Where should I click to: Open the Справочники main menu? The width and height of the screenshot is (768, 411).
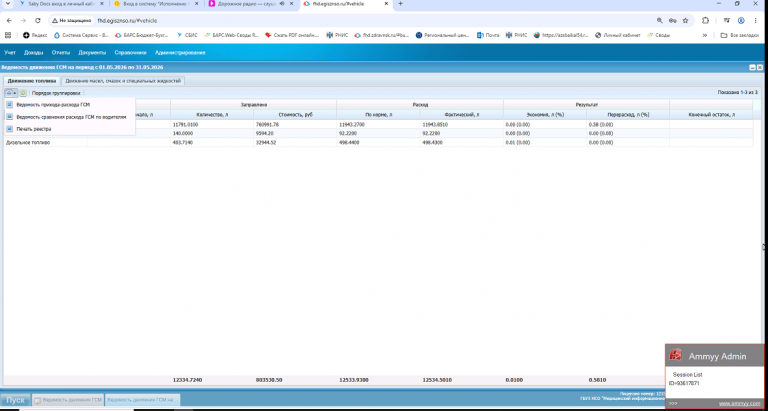pos(130,52)
